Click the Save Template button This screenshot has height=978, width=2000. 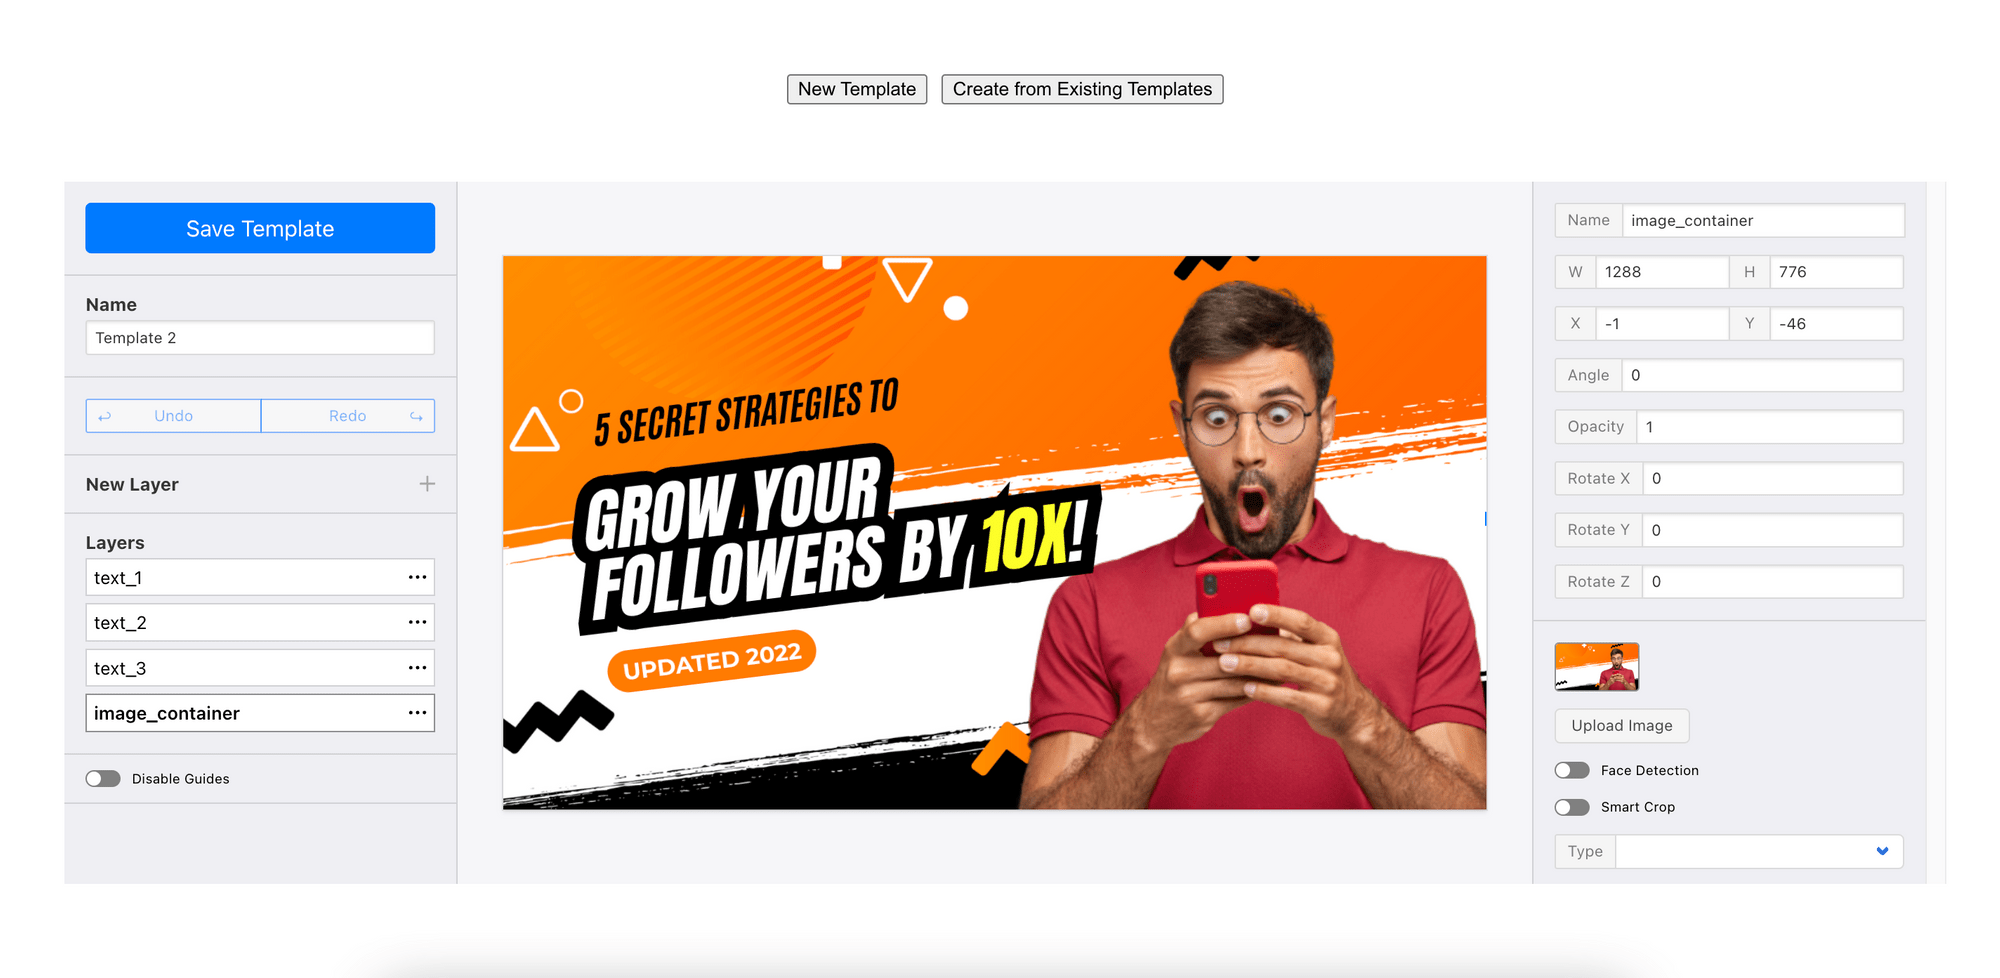click(x=260, y=228)
